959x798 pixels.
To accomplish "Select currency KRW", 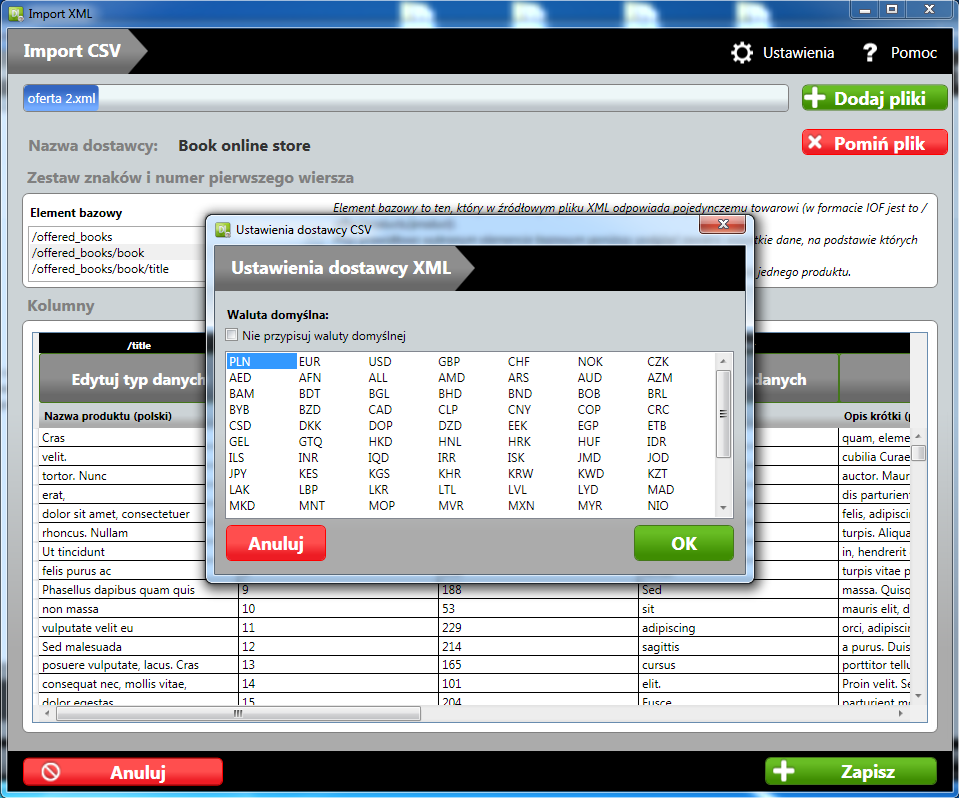I will pos(520,473).
